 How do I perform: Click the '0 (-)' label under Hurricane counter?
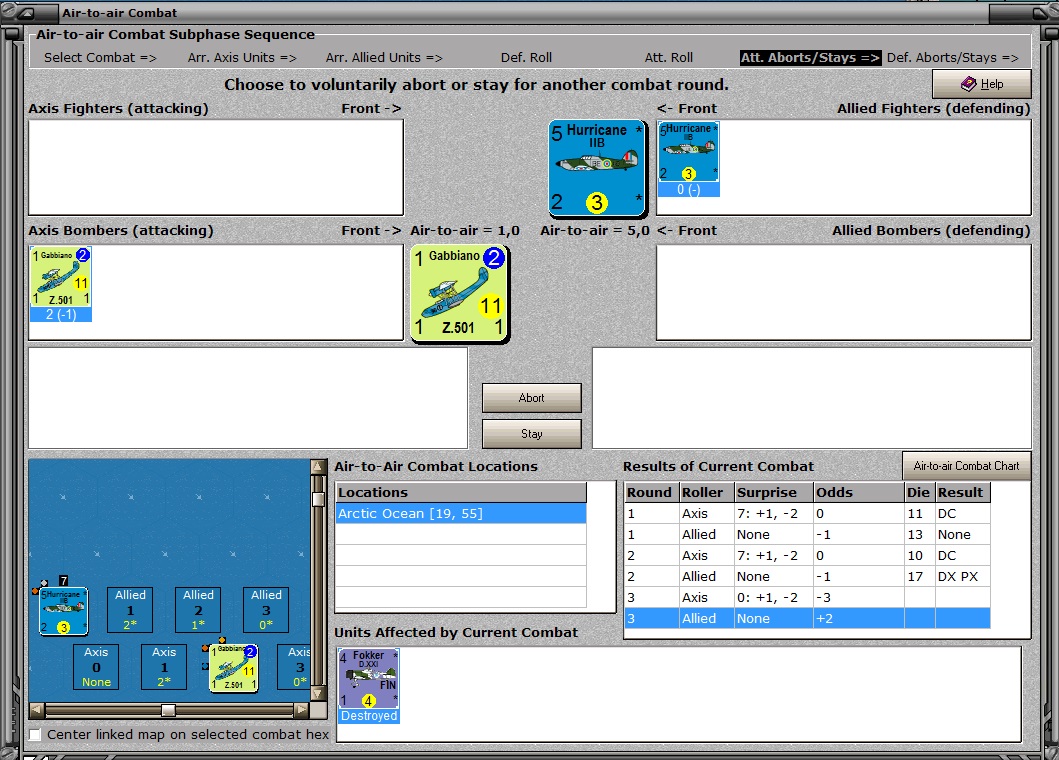(688, 190)
